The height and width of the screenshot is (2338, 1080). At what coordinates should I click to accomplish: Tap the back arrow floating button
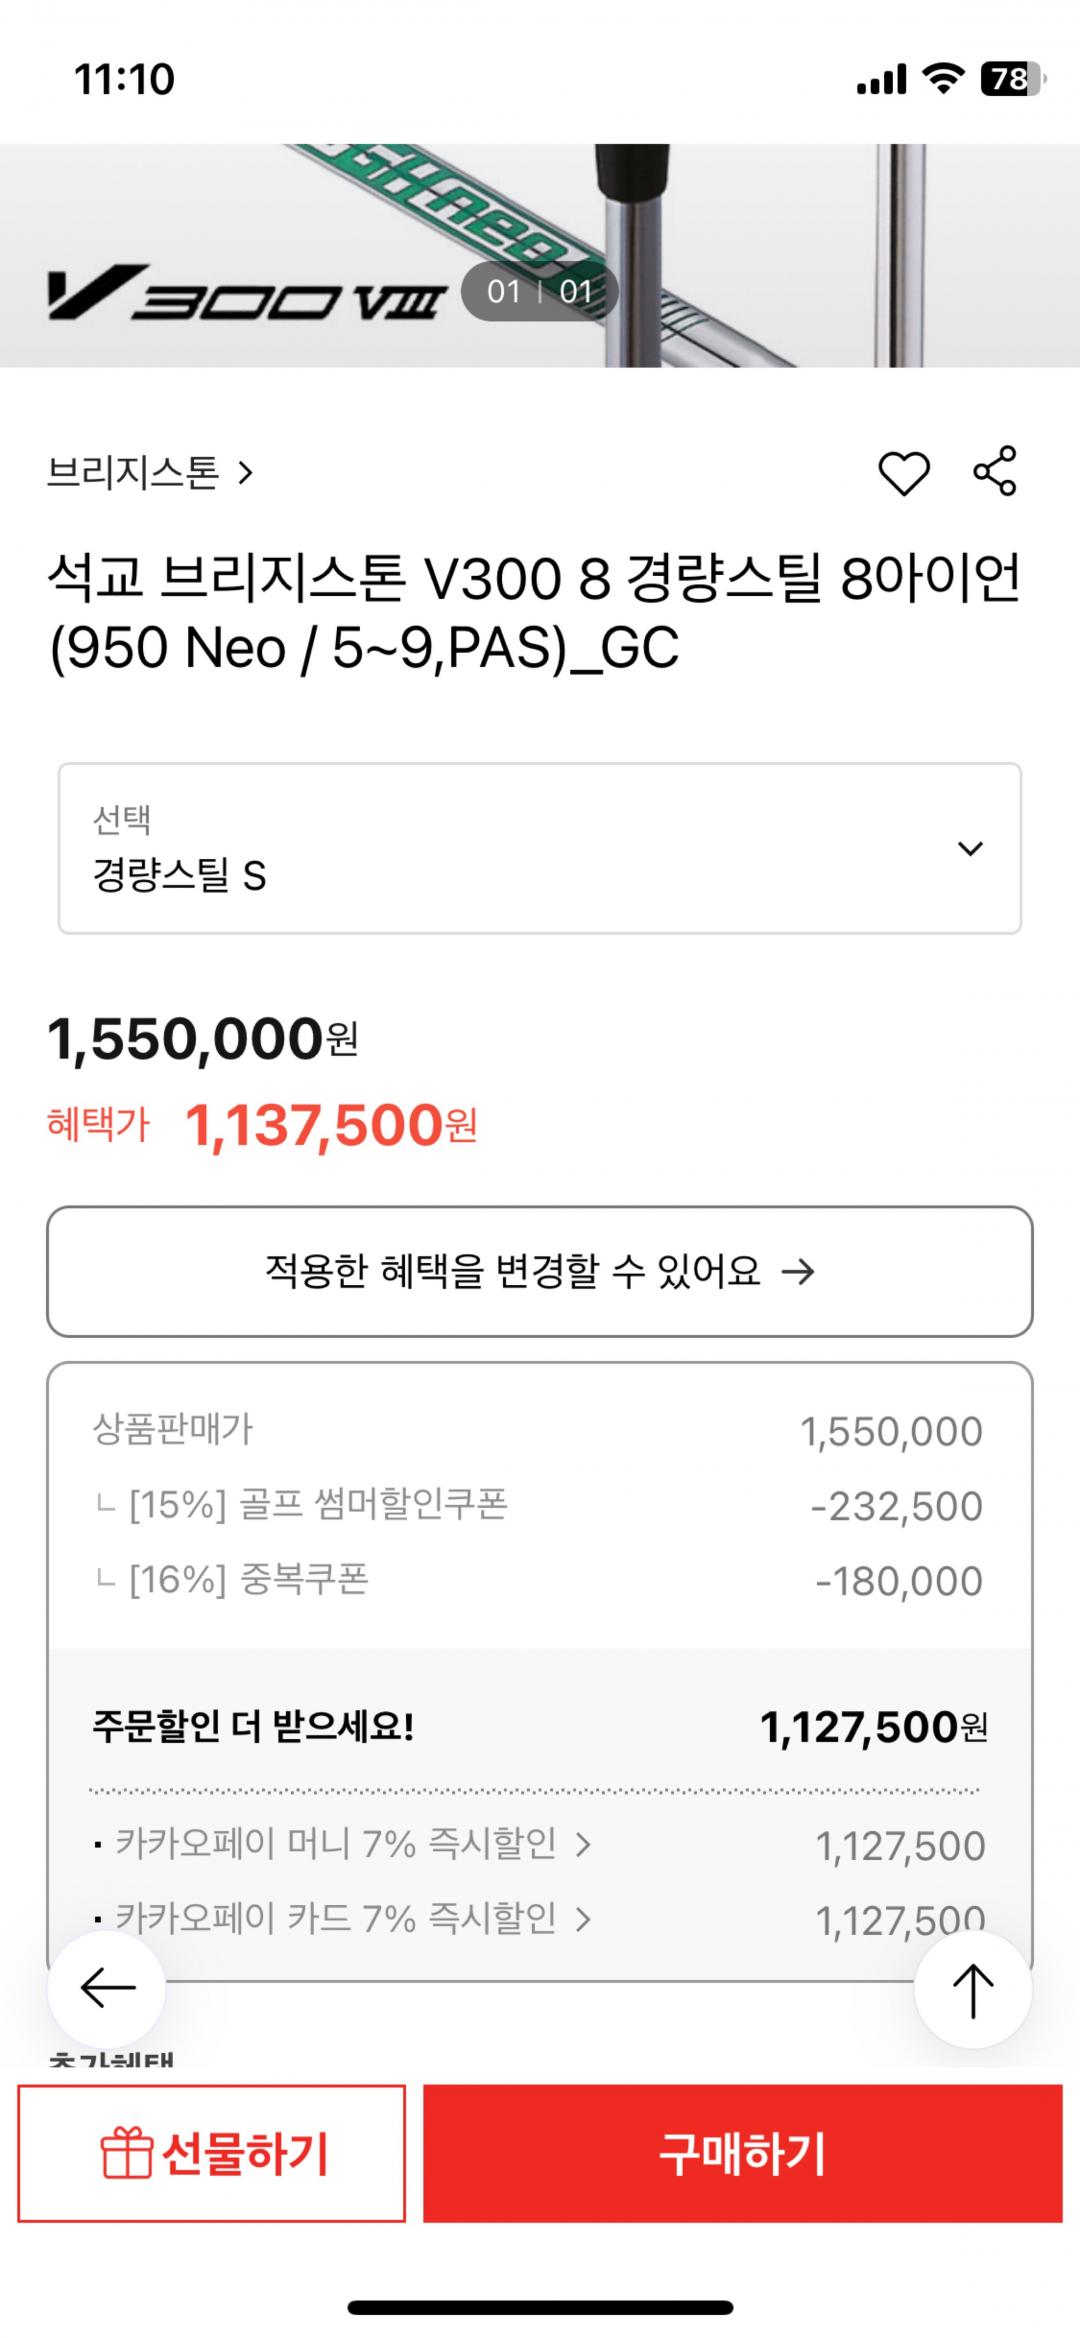tap(107, 1988)
